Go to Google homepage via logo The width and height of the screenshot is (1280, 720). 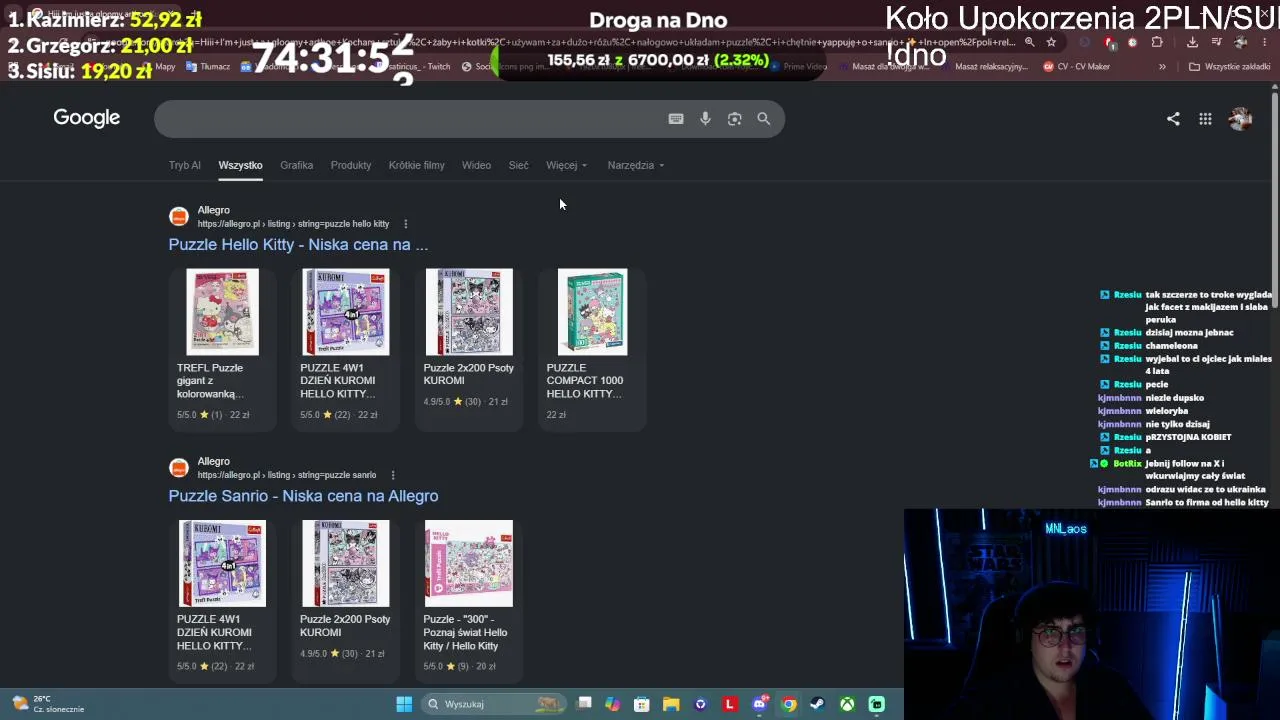(x=87, y=118)
